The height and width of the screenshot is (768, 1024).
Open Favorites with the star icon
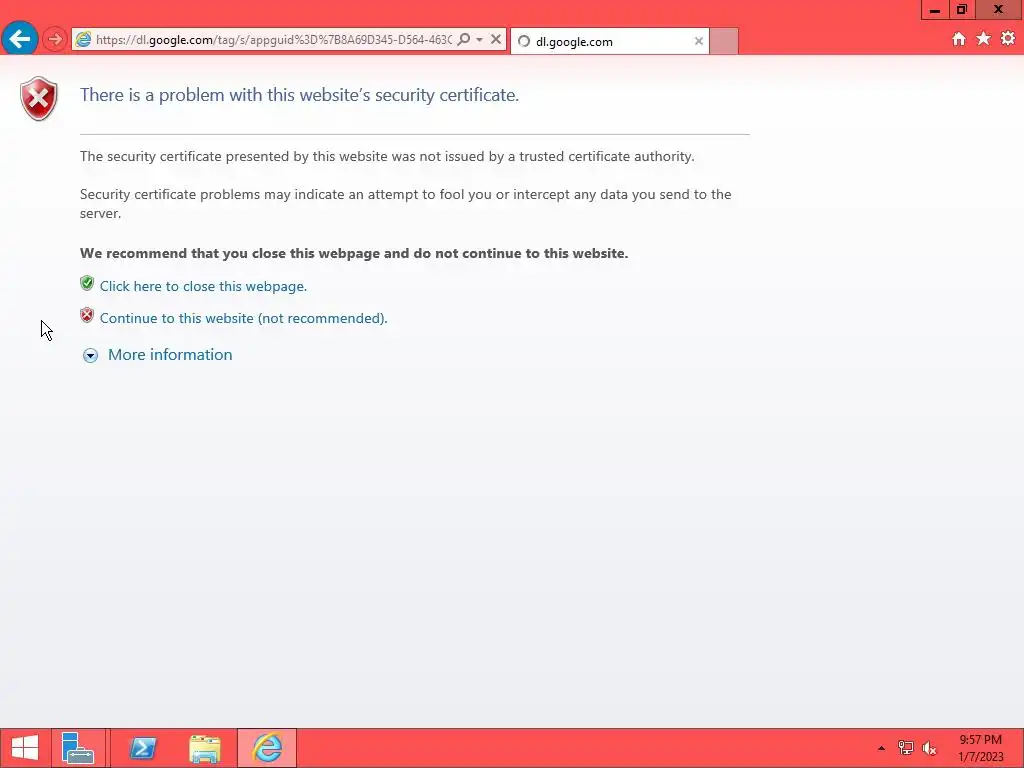tap(983, 39)
